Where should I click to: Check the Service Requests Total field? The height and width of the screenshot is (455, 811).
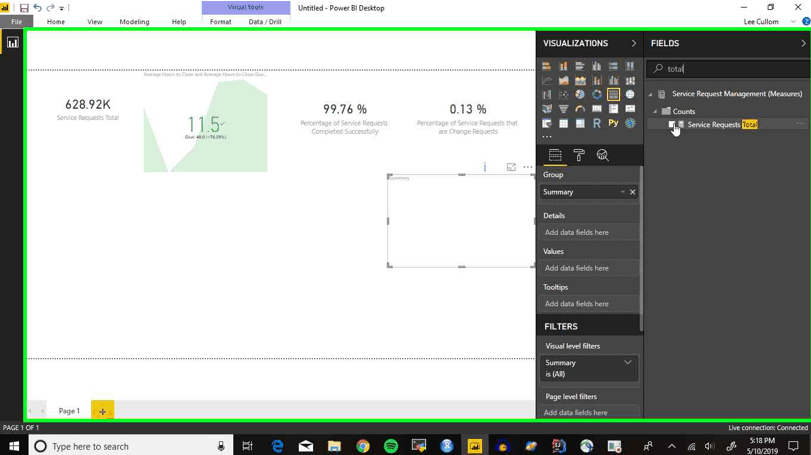[672, 125]
